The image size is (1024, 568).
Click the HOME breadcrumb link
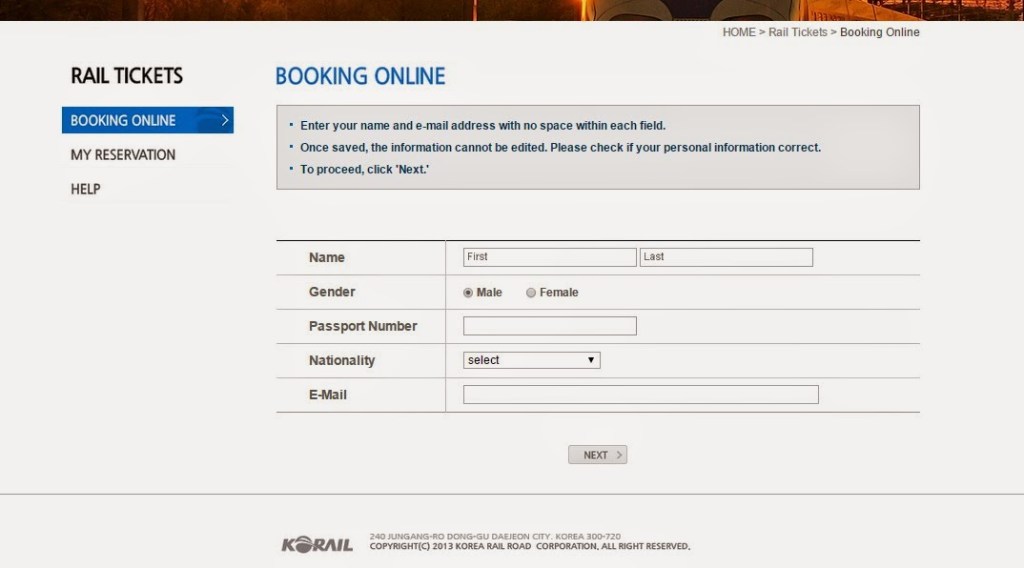(x=739, y=32)
